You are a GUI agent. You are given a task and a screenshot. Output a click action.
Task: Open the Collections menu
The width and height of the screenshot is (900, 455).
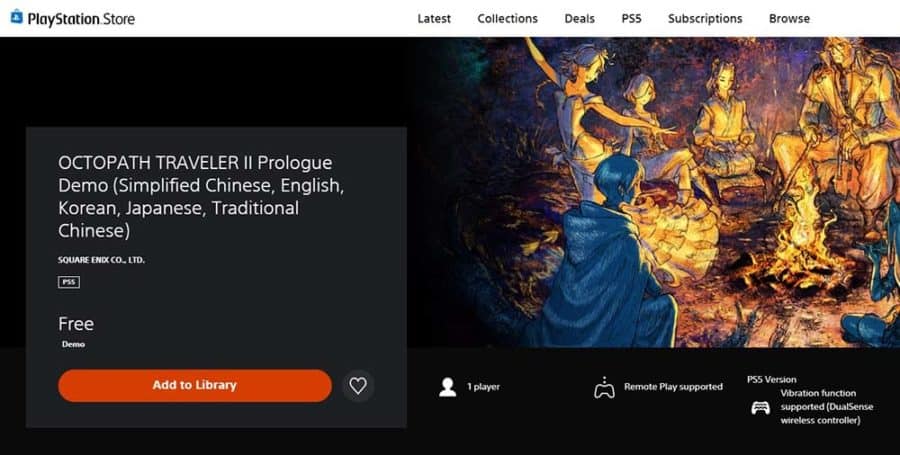pos(507,19)
